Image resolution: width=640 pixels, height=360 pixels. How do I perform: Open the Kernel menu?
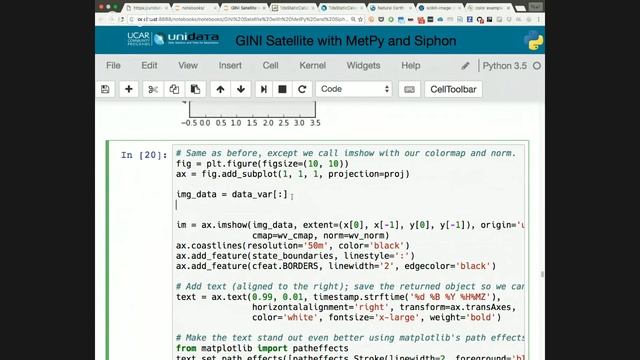pyautogui.click(x=313, y=66)
